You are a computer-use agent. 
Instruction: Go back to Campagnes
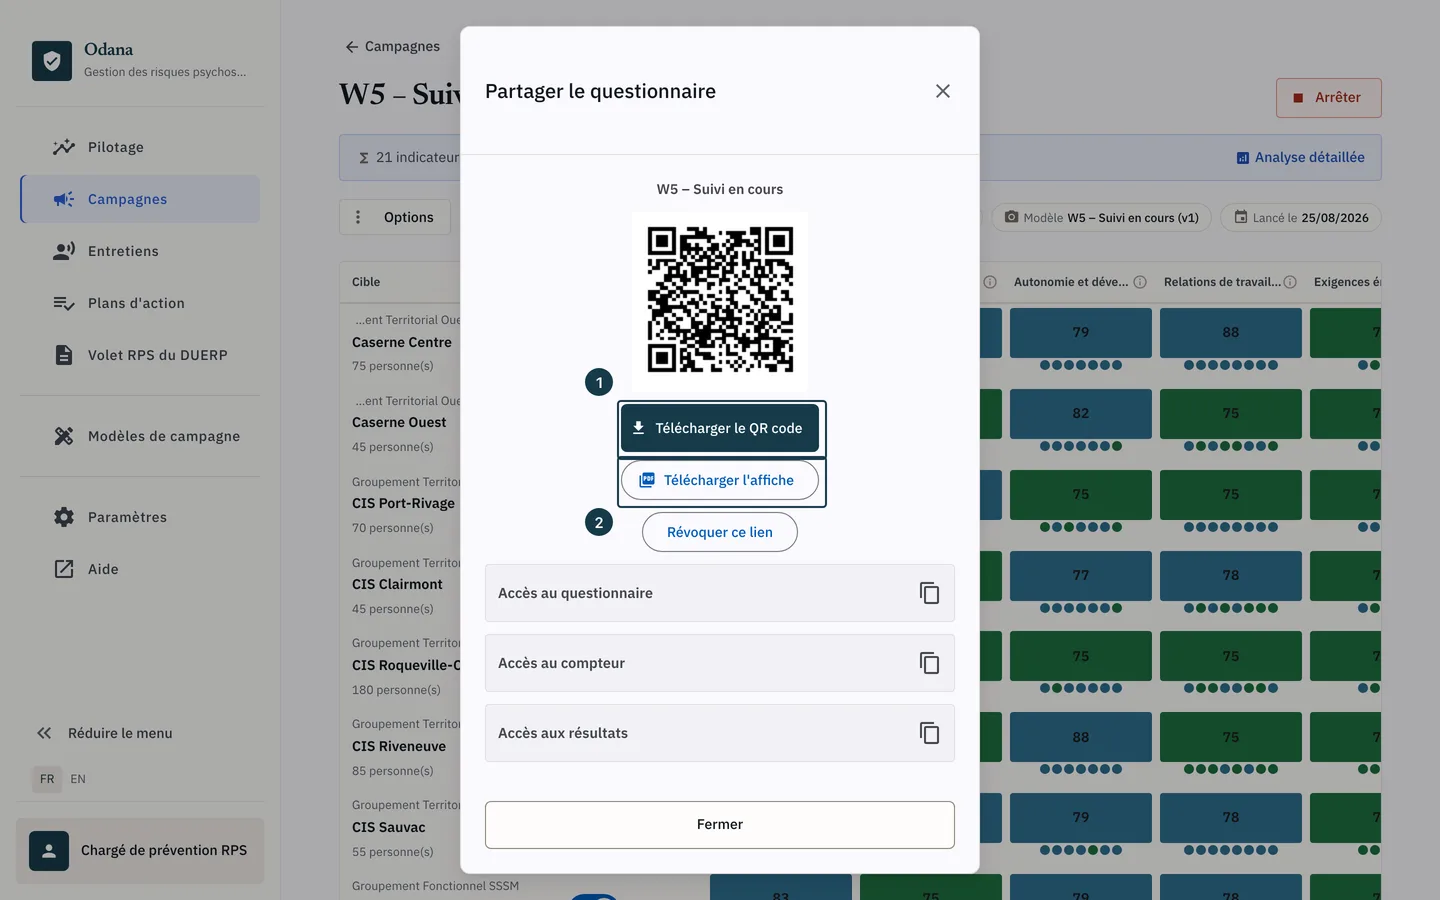pos(392,46)
